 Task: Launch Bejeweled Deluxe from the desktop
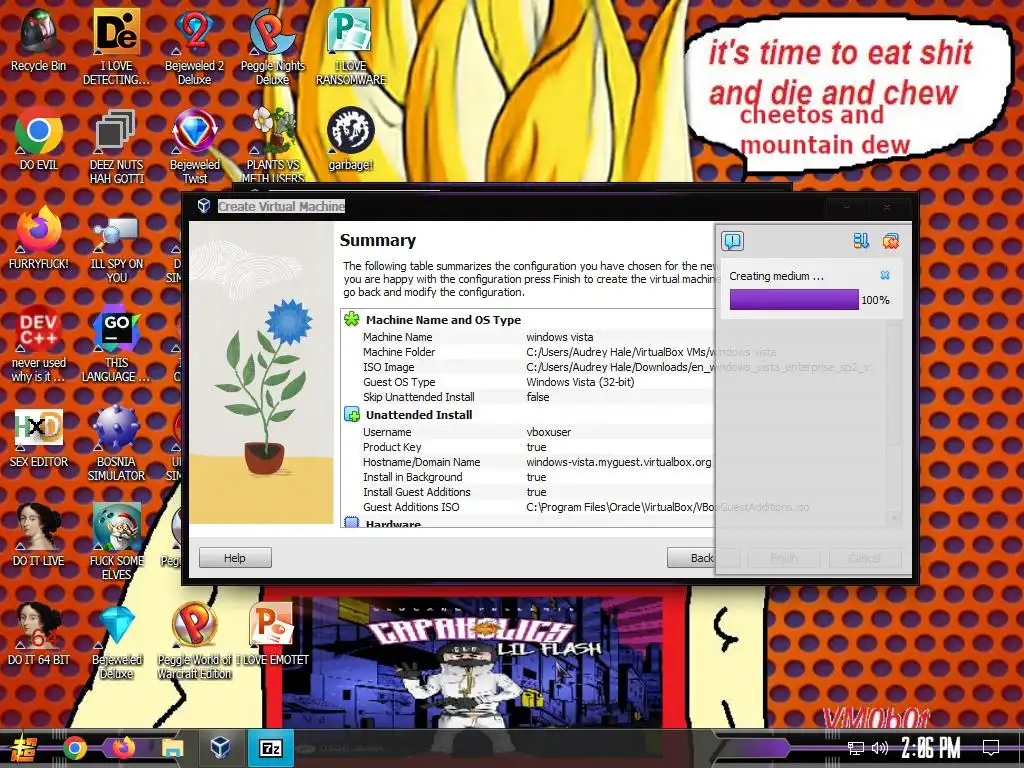pos(116,641)
